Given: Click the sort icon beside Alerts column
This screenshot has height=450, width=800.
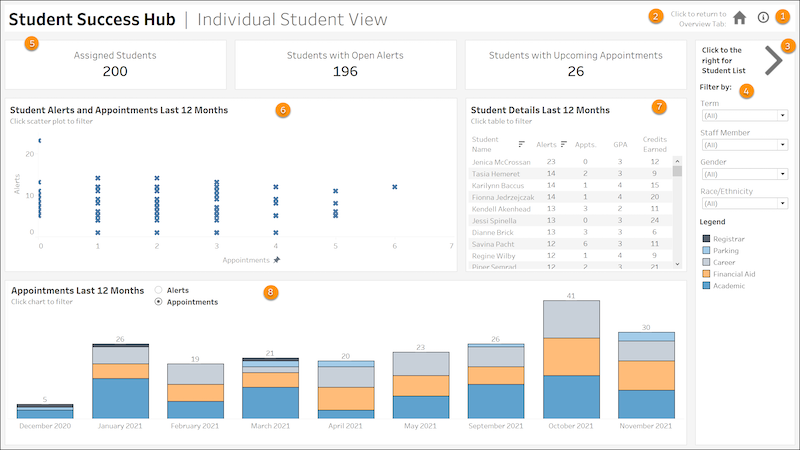Looking at the screenshot, I should pyautogui.click(x=563, y=144).
